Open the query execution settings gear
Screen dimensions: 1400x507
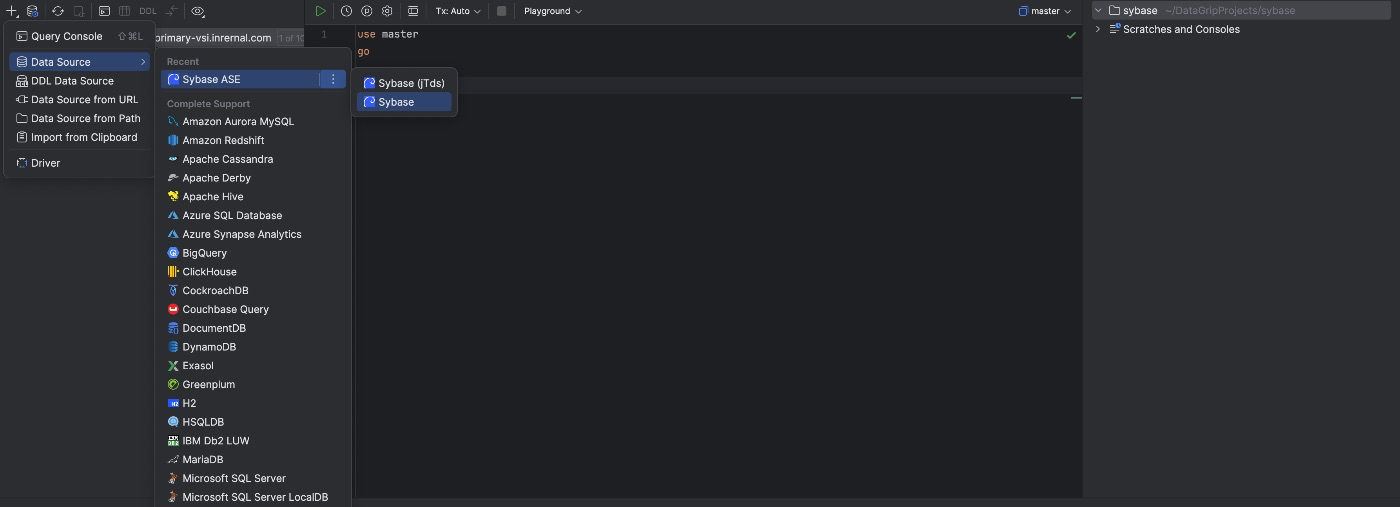point(387,11)
